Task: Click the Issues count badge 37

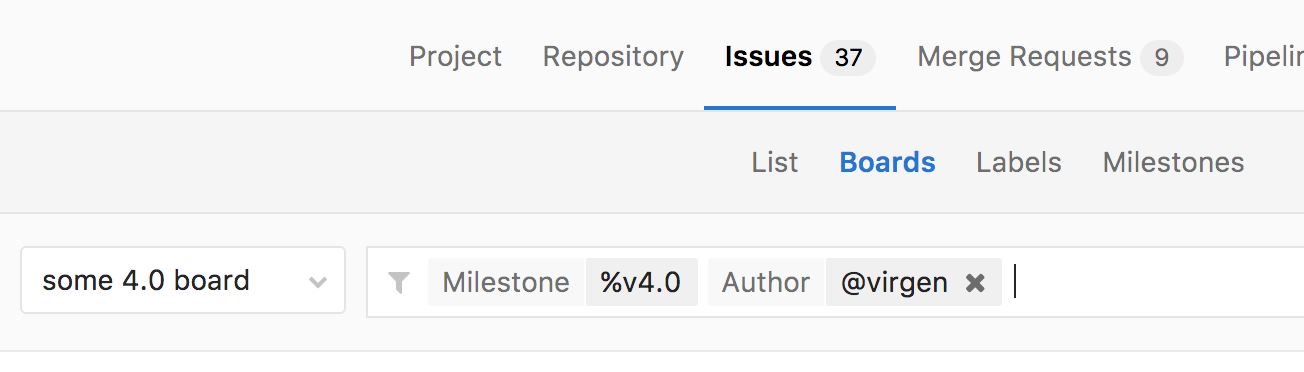Action: click(x=848, y=58)
